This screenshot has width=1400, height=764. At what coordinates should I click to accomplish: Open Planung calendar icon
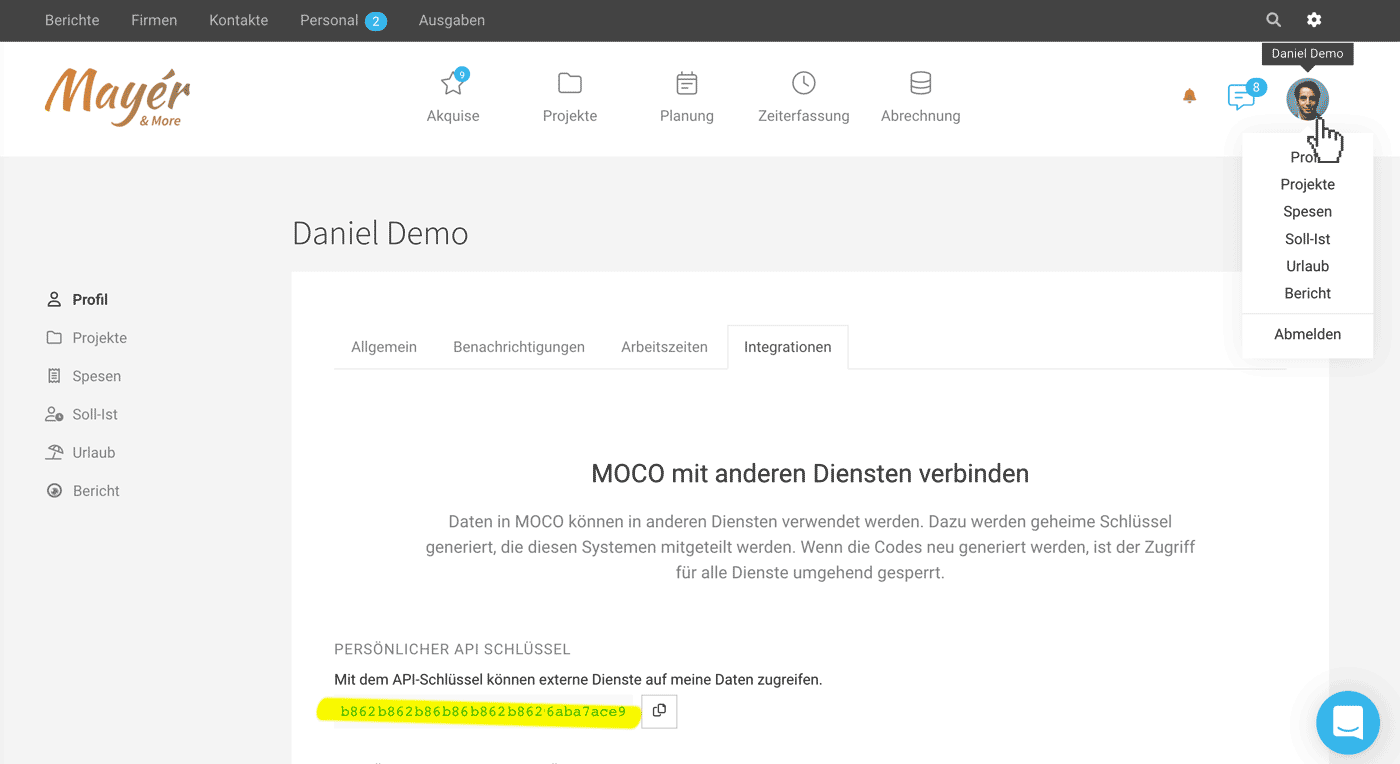pos(687,83)
